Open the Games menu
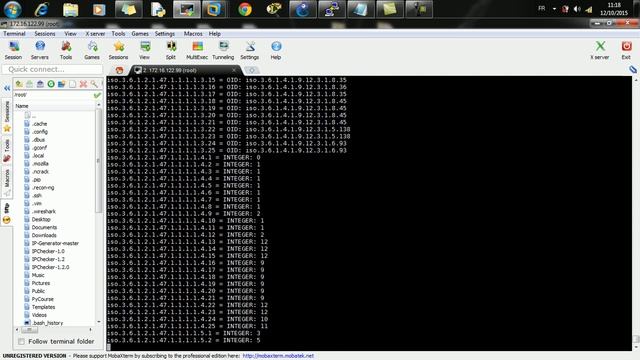640x360 pixels. [140, 33]
